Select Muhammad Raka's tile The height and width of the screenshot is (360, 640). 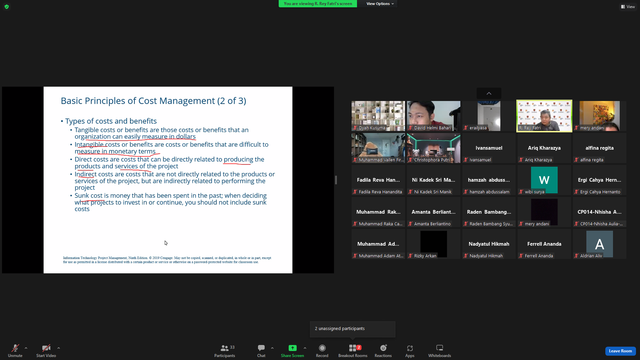click(x=378, y=212)
